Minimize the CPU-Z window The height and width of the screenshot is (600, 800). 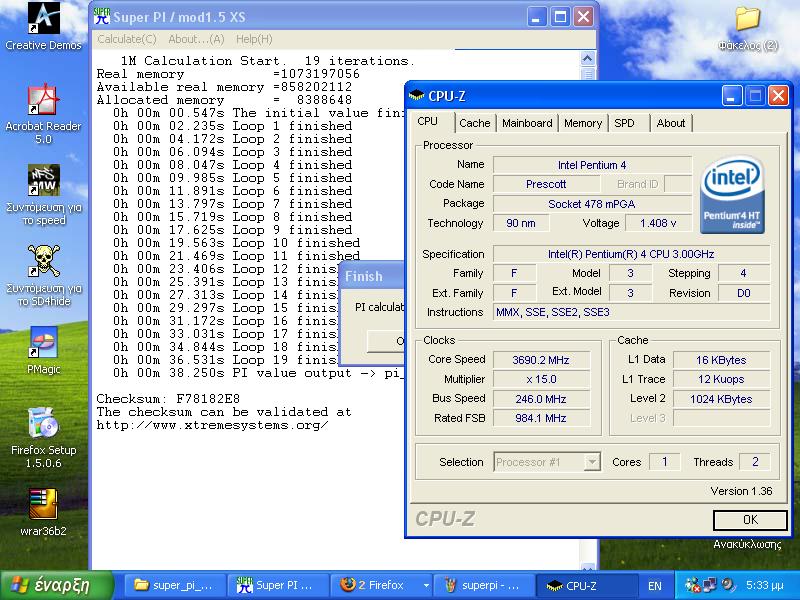(x=731, y=96)
